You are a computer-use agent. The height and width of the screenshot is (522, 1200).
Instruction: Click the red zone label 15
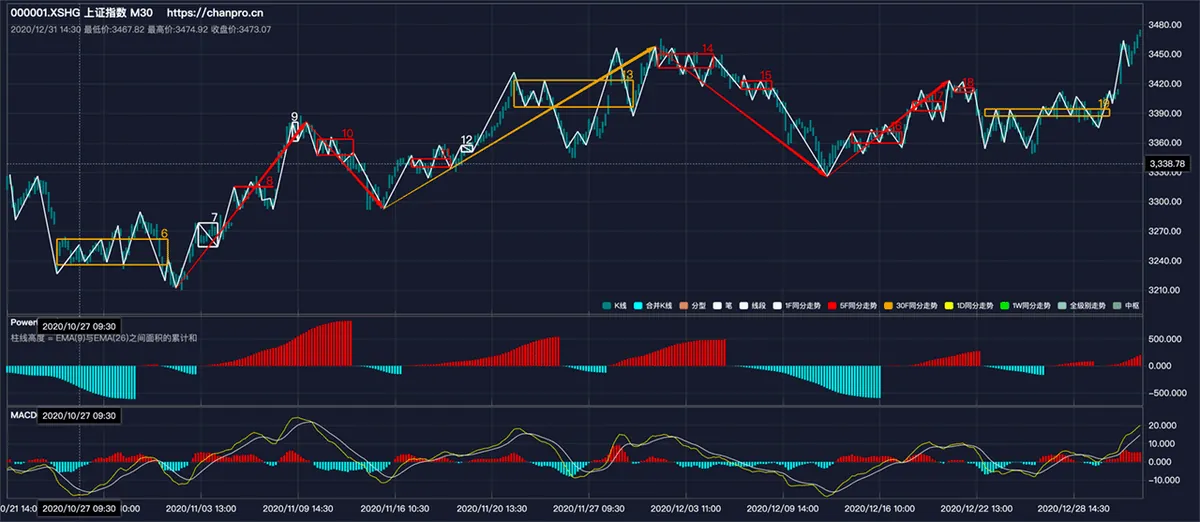(765, 75)
